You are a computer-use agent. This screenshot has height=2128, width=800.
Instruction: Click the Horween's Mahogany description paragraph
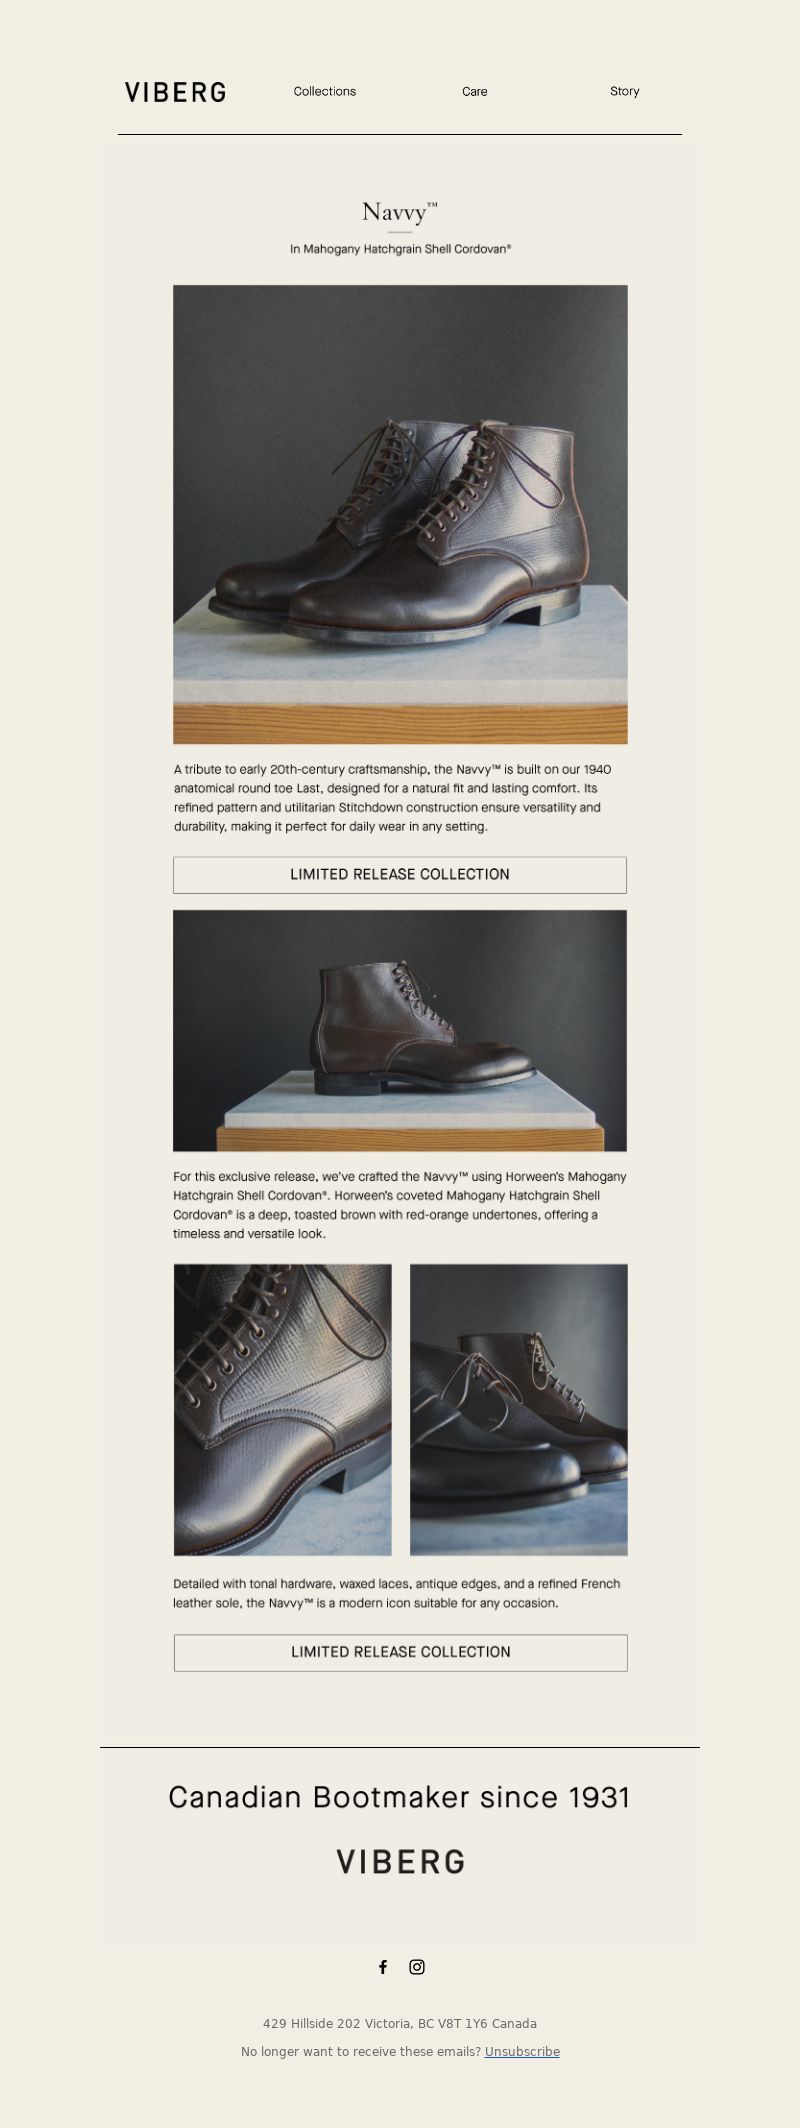click(400, 1205)
